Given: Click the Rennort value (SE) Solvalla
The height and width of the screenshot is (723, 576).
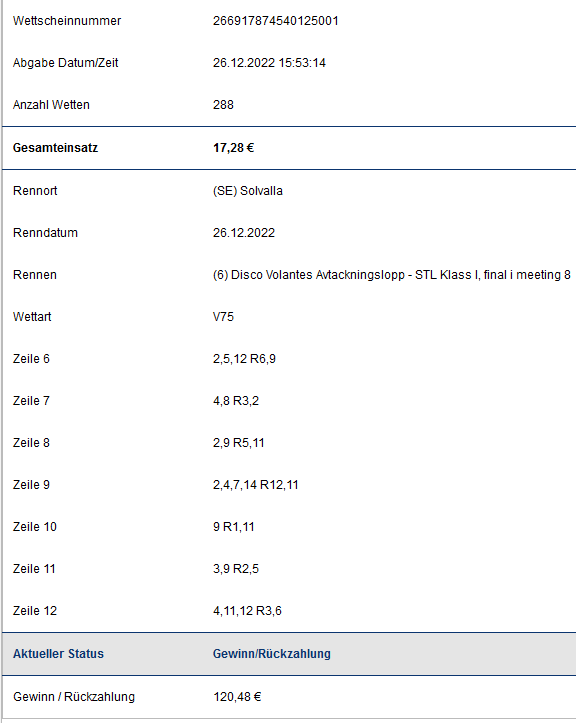Looking at the screenshot, I should 248,190.
